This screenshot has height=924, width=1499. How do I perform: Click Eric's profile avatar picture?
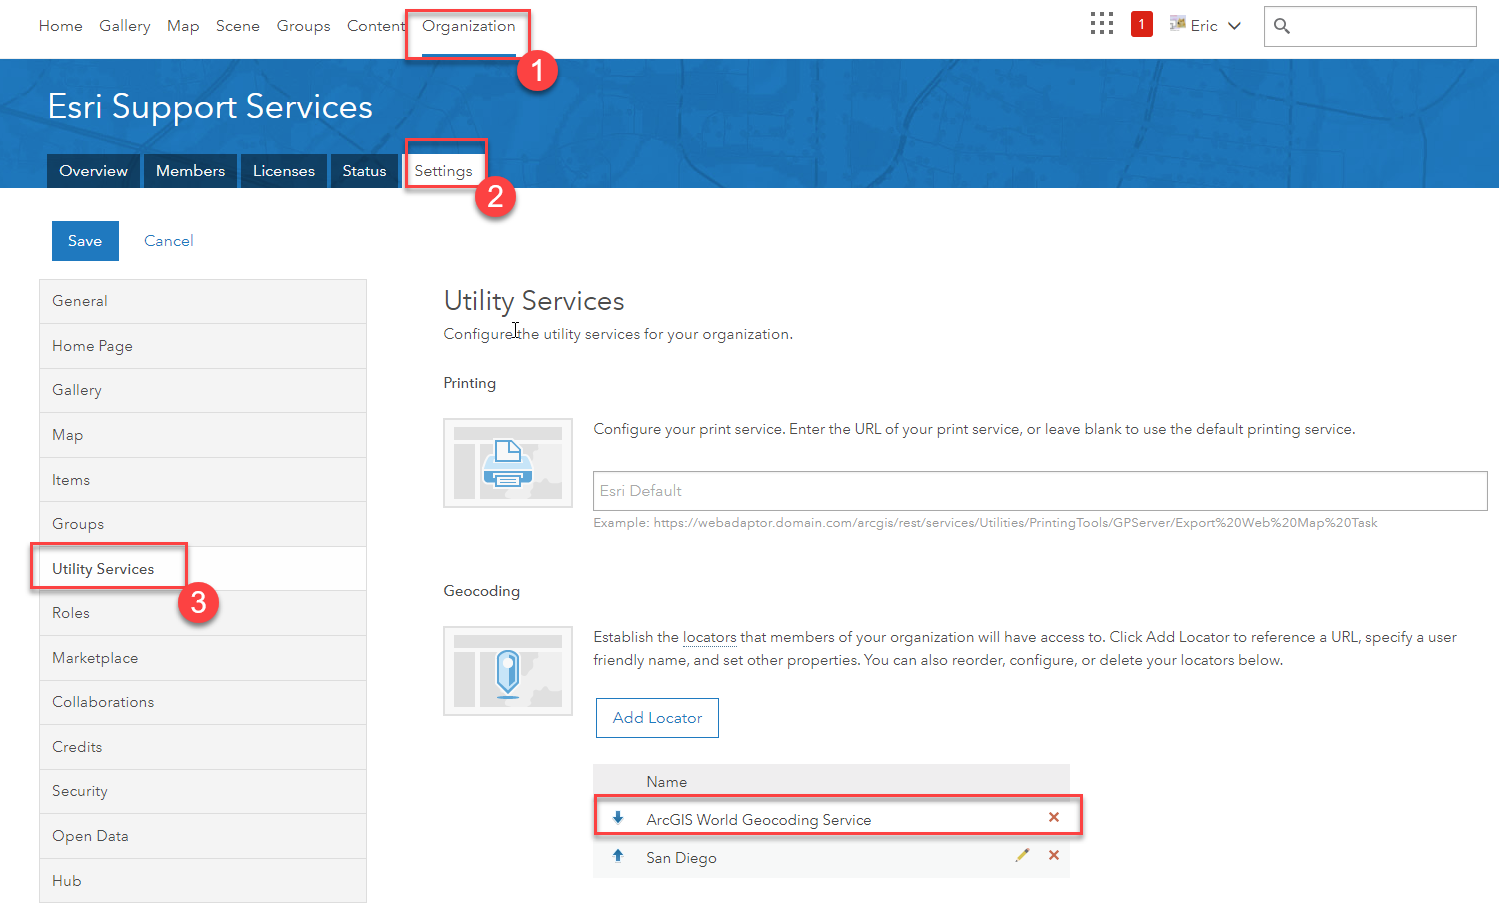[x=1178, y=24]
